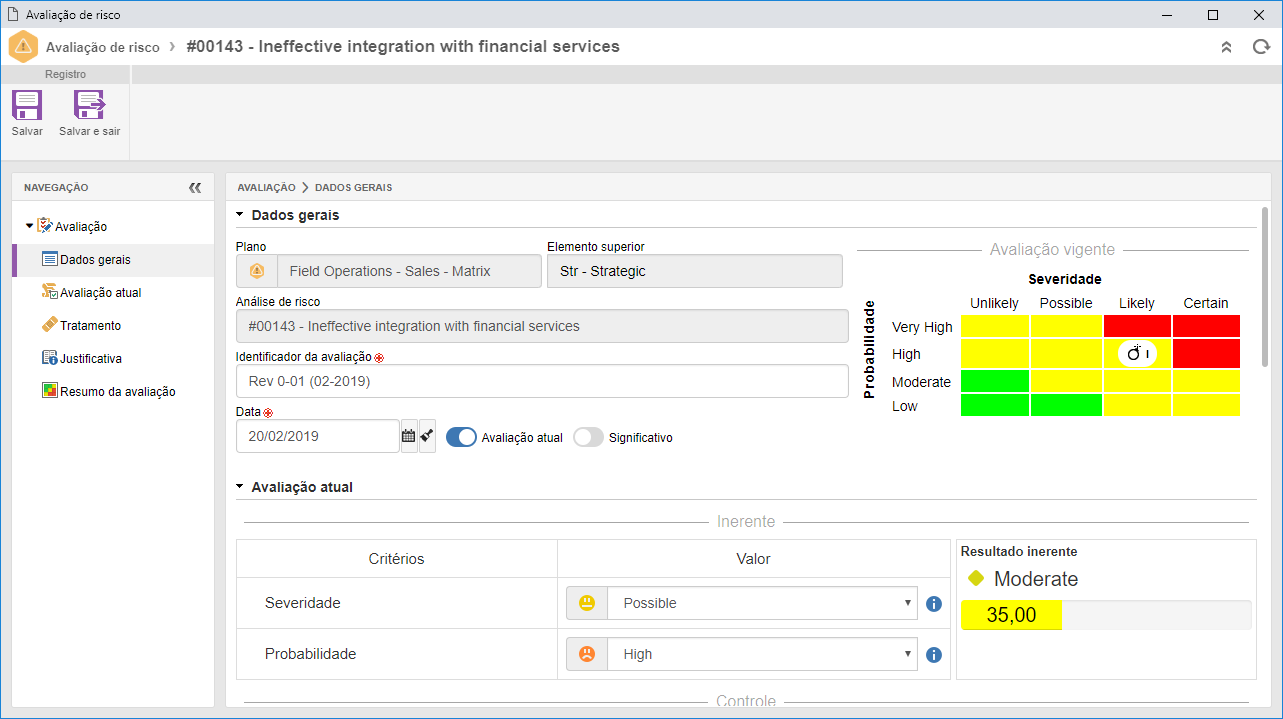
Task: Collapse header with double up chevrons
Action: pyautogui.click(x=1226, y=47)
